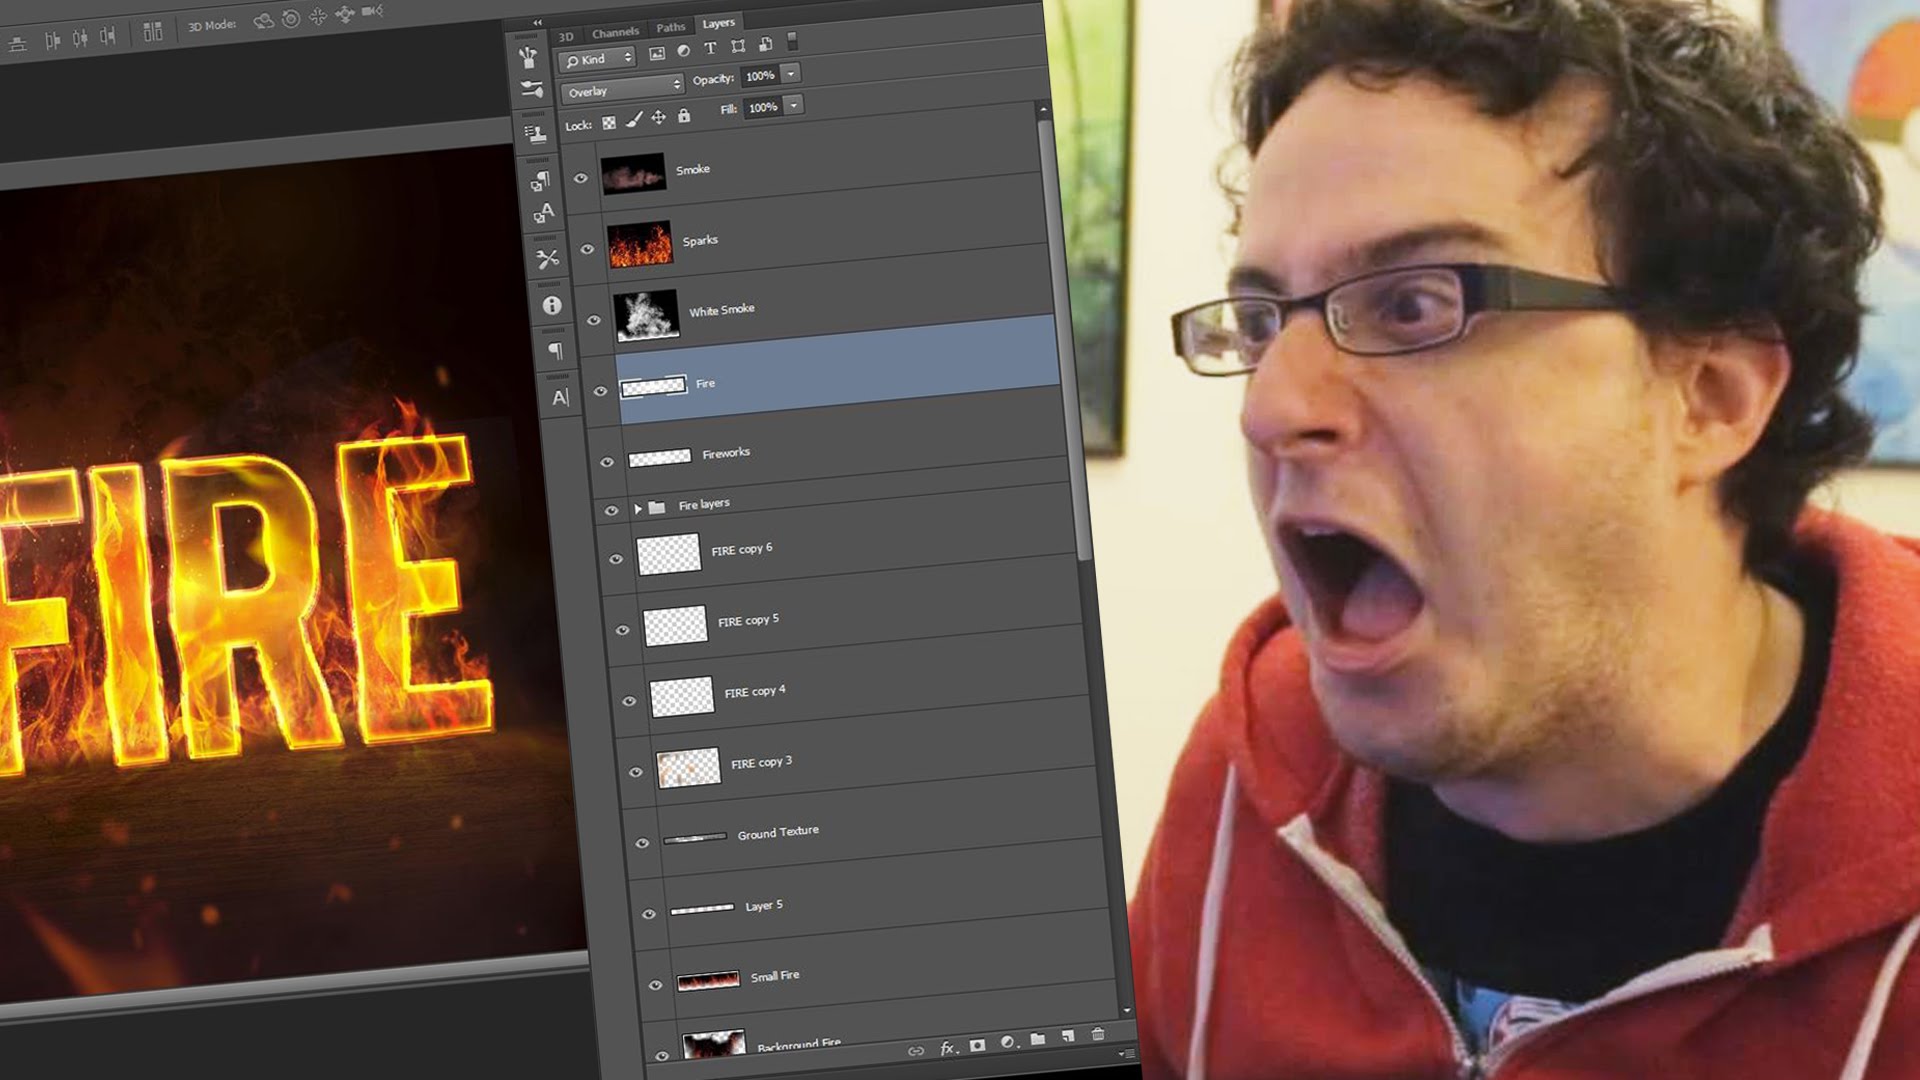Filter layers by adjustment layer type
This screenshot has width=1920, height=1080.
[x=684, y=50]
